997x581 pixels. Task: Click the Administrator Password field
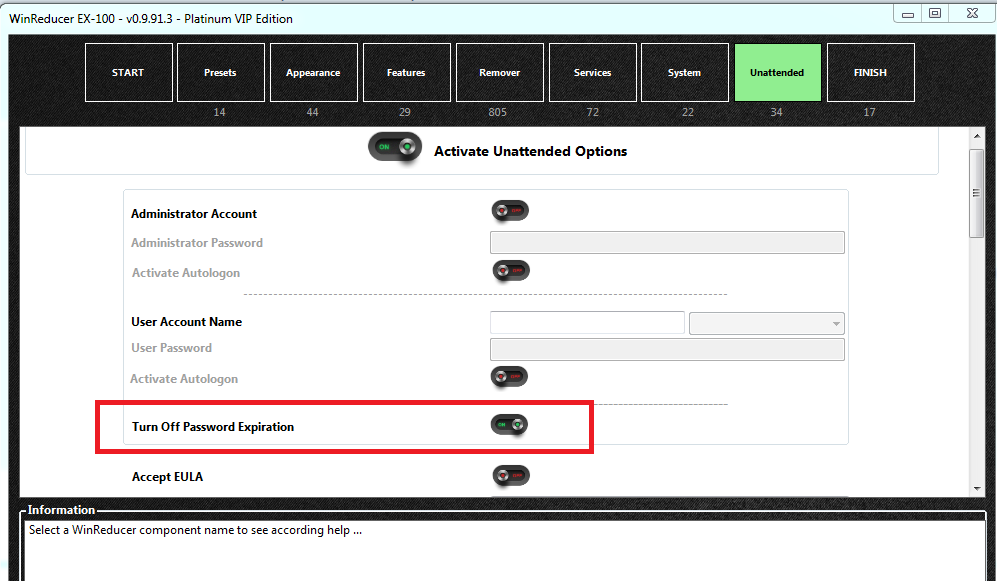click(667, 242)
